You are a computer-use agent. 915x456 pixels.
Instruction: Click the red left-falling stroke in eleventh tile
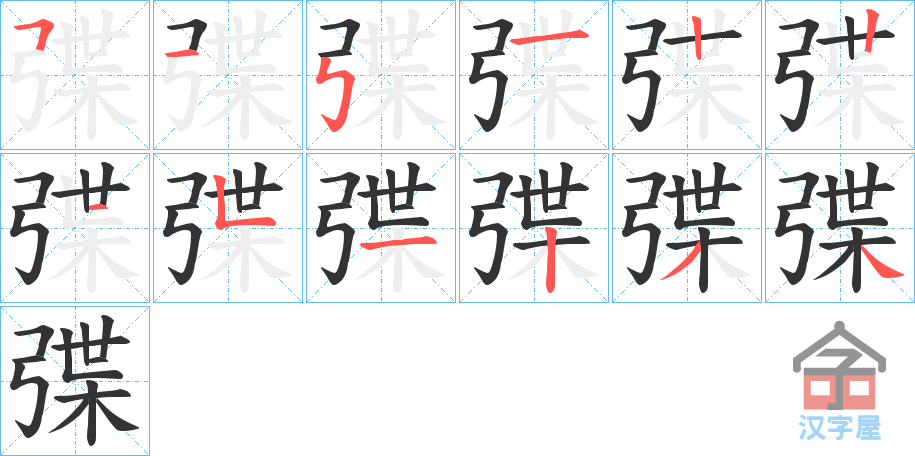(x=680, y=262)
